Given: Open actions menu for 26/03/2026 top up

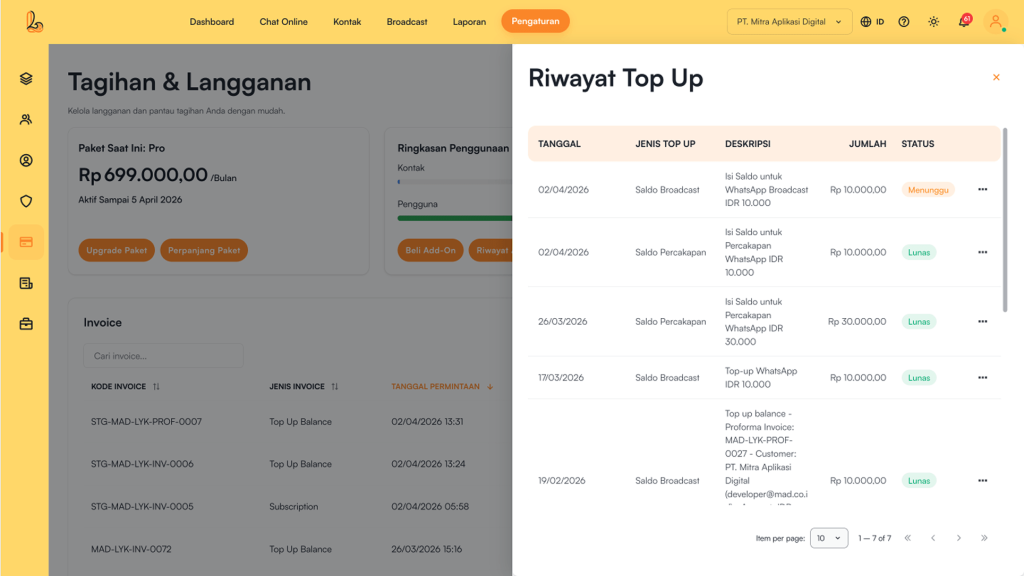Looking at the screenshot, I should (x=982, y=322).
